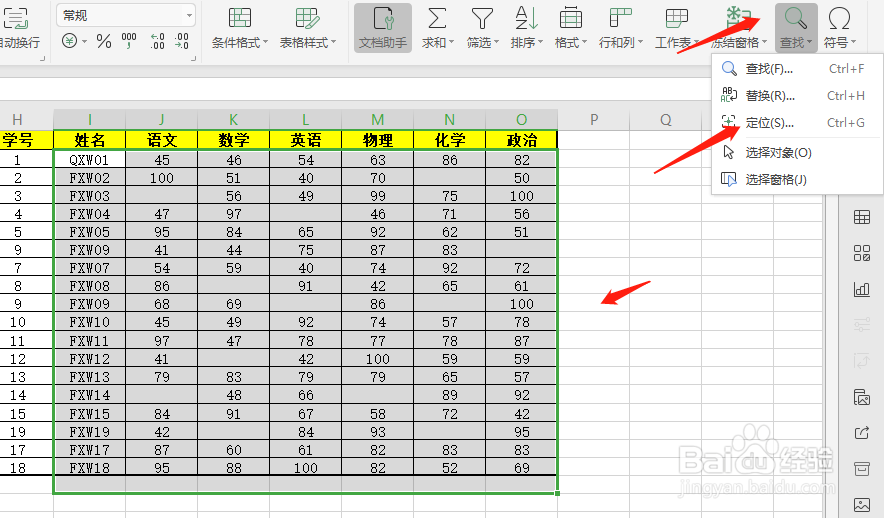Viewport: 884px width, 518px height.
Task: Click the four-squares grid icon in right sidebar
Action: (861, 253)
